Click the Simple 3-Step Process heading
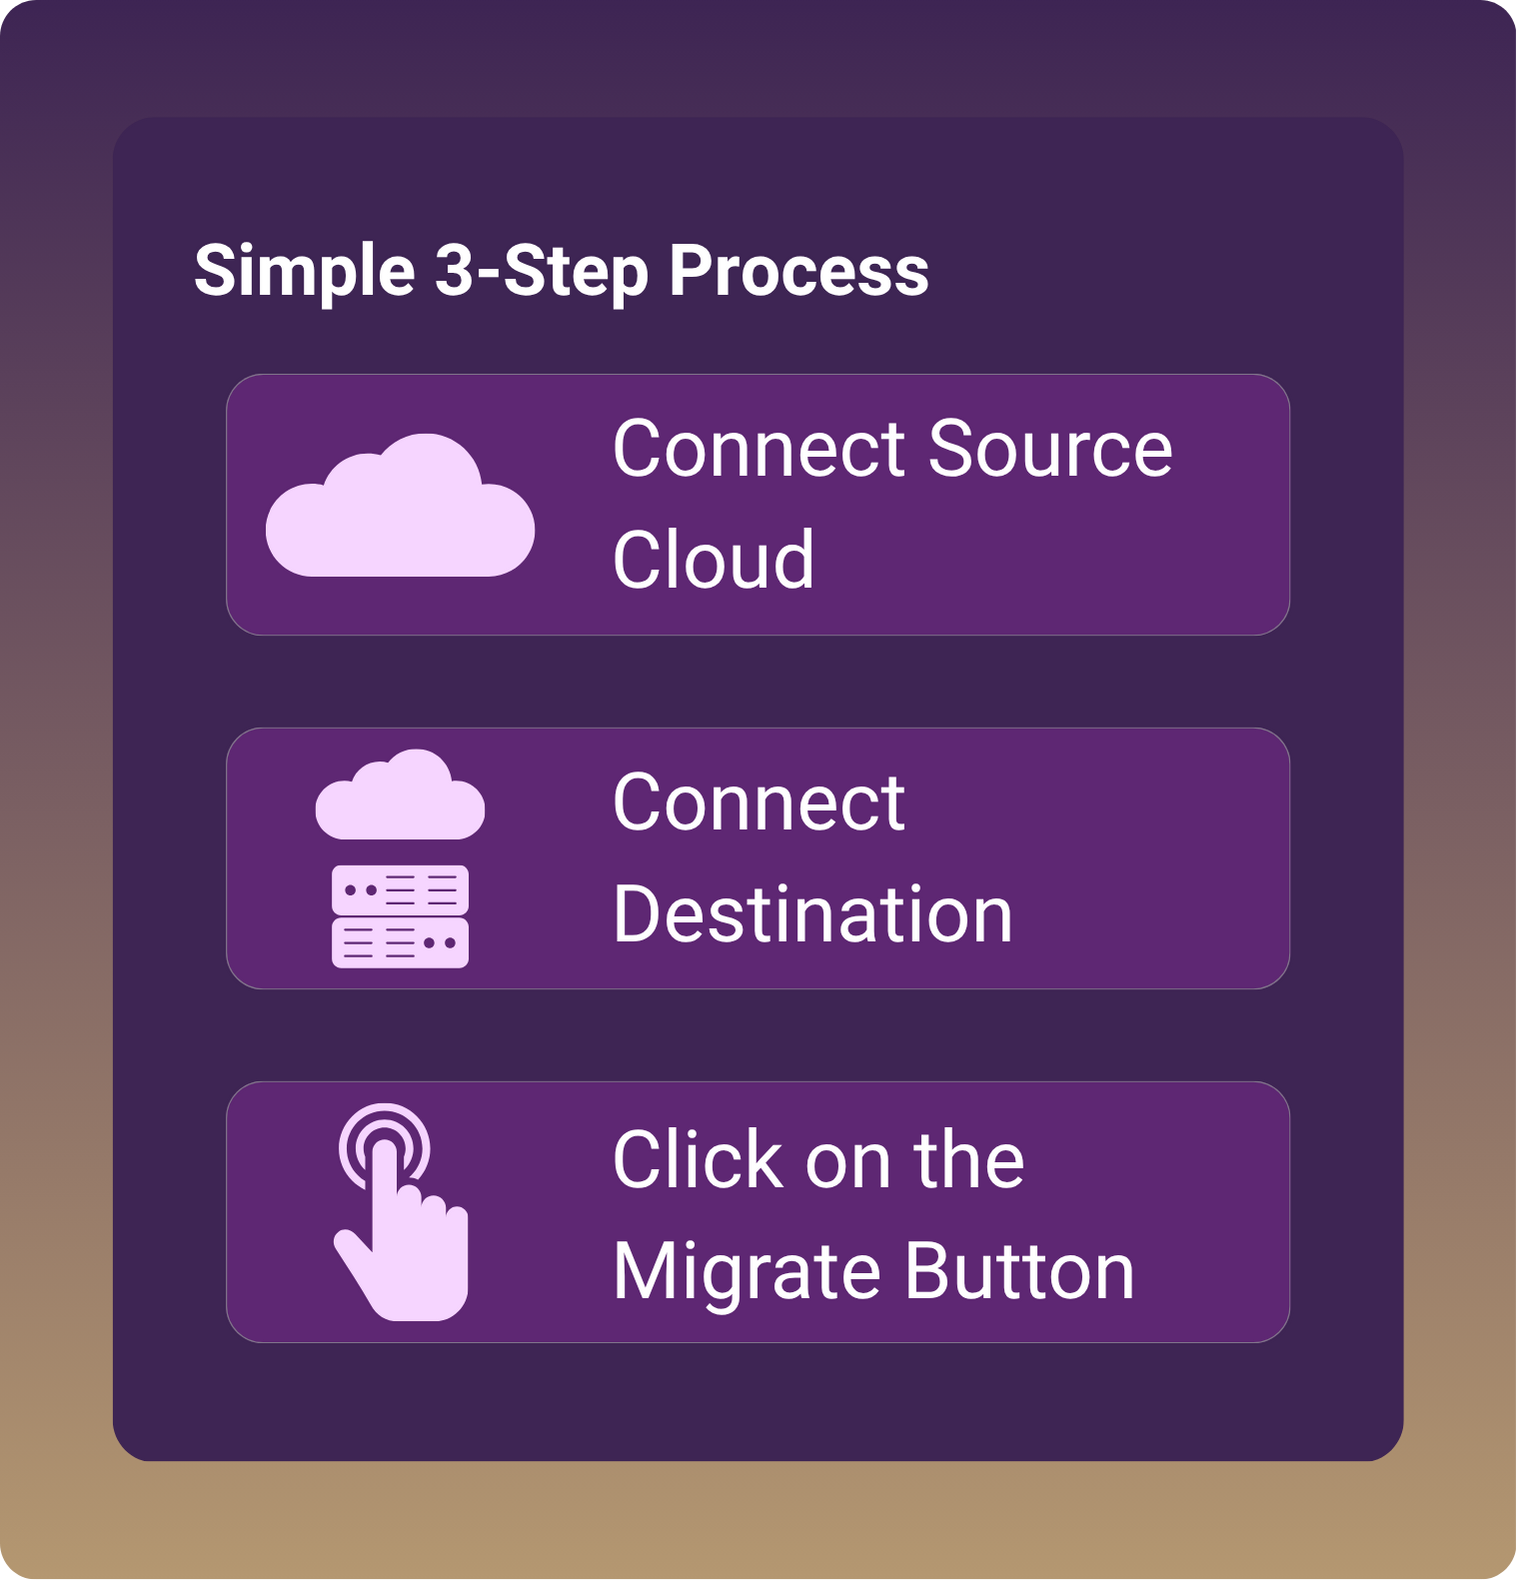 561,271
